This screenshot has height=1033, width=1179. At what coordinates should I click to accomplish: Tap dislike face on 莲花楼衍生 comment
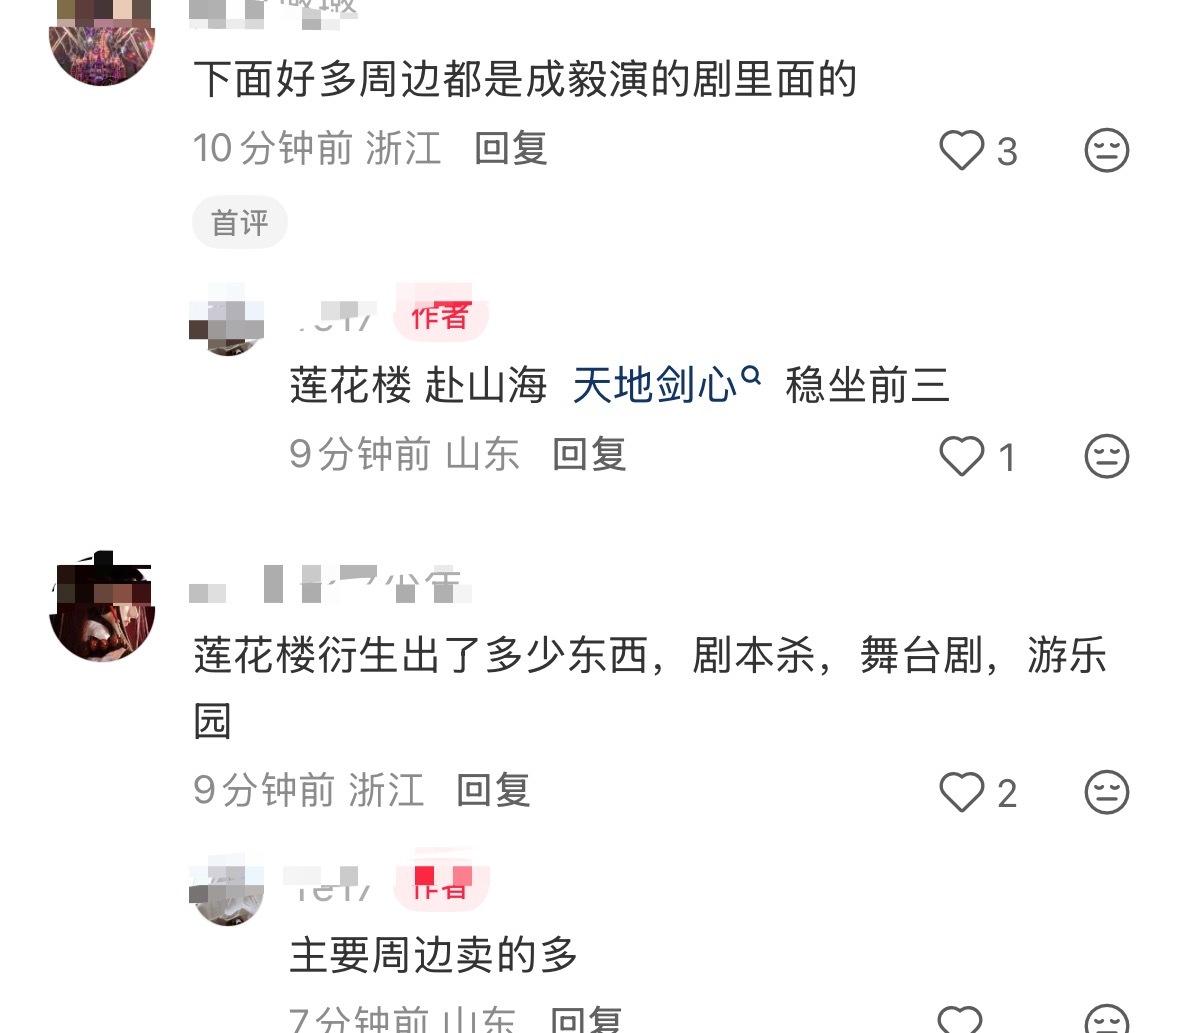pyautogui.click(x=1107, y=792)
